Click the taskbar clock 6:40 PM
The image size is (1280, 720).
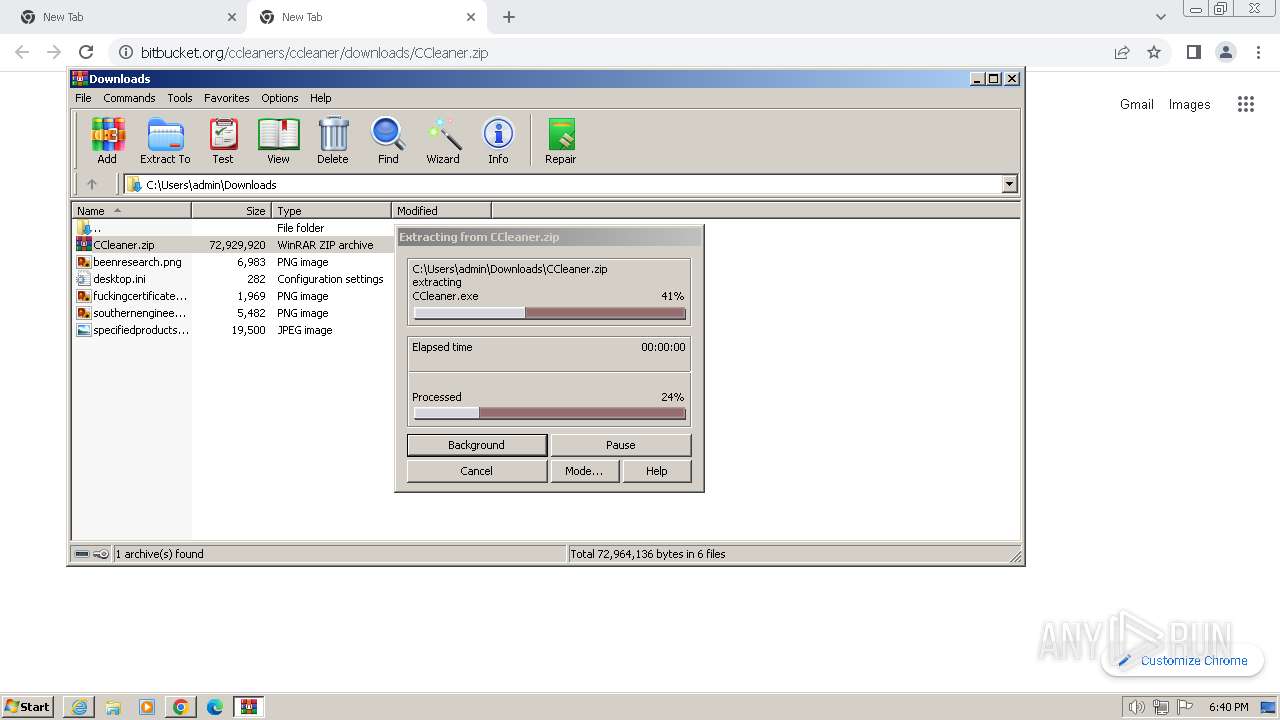1228,707
